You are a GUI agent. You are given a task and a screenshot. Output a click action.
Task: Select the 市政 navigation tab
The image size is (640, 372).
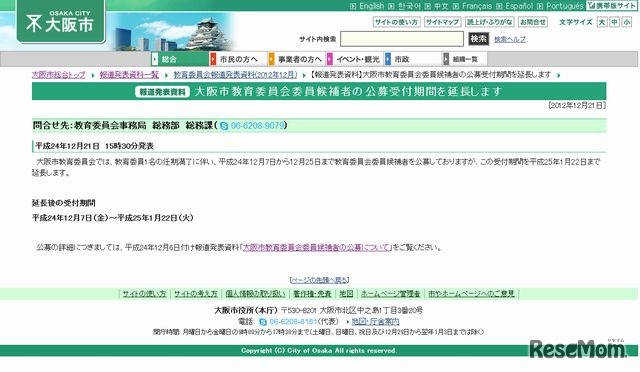click(x=413, y=59)
